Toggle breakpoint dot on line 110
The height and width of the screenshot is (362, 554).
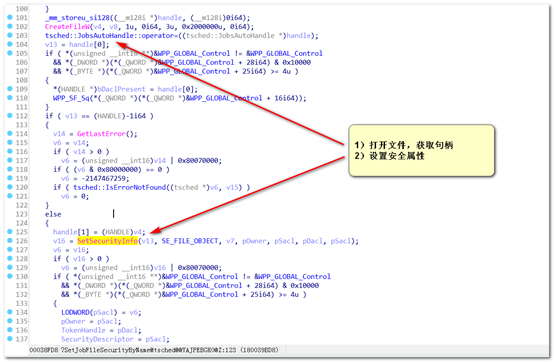coord(10,97)
